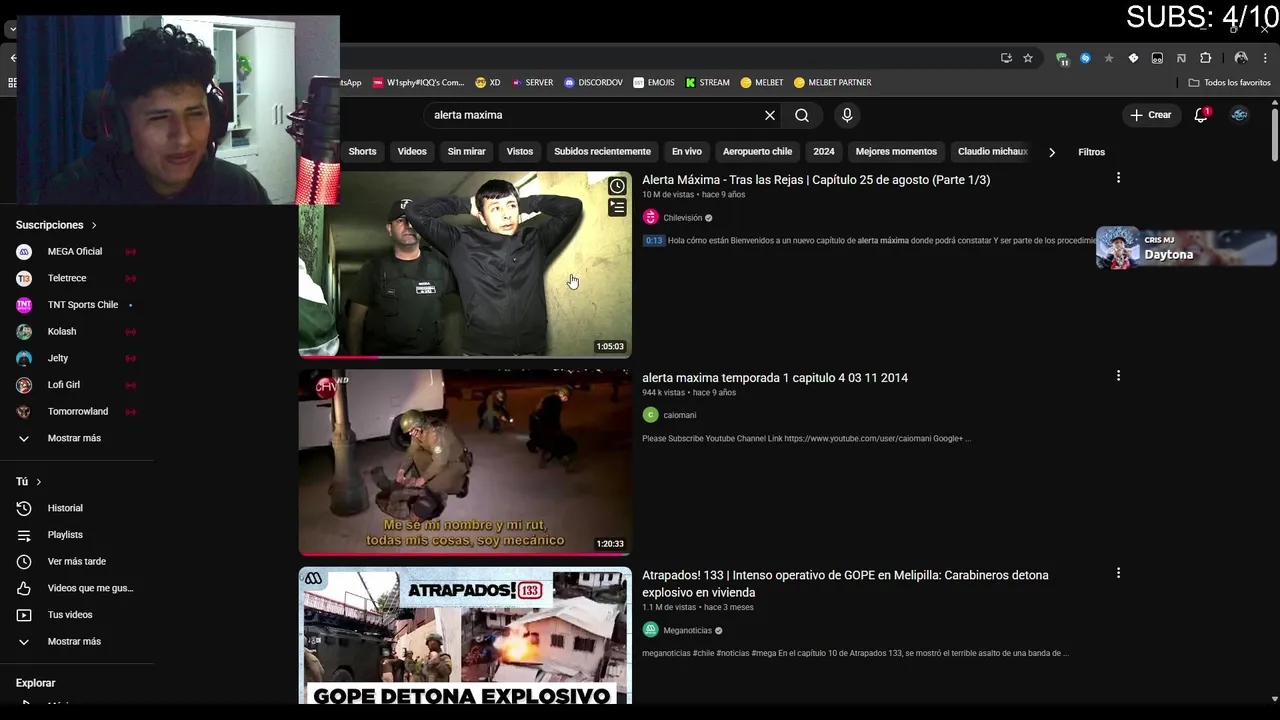This screenshot has height=720, width=1280.
Task: Open the Chrome profile avatar
Action: (1241, 58)
